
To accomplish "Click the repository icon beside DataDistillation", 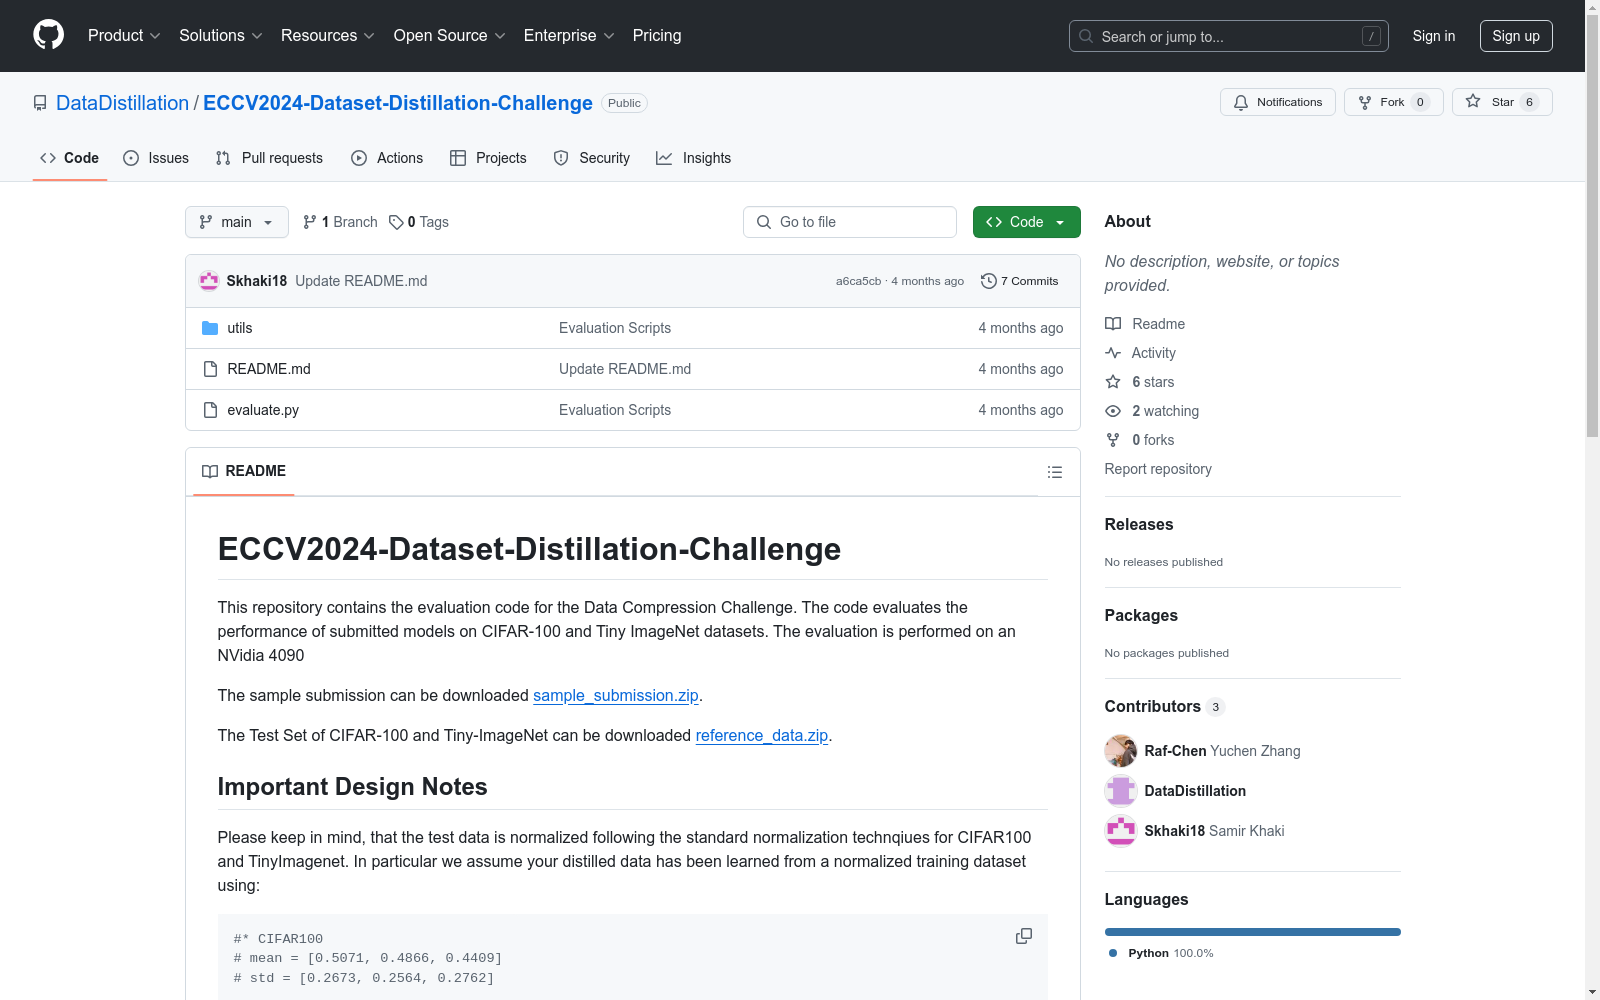I will click(40, 103).
